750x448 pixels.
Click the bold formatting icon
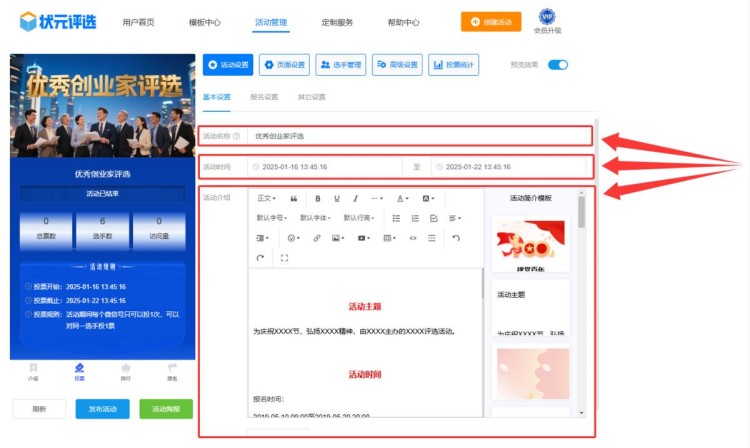(318, 198)
